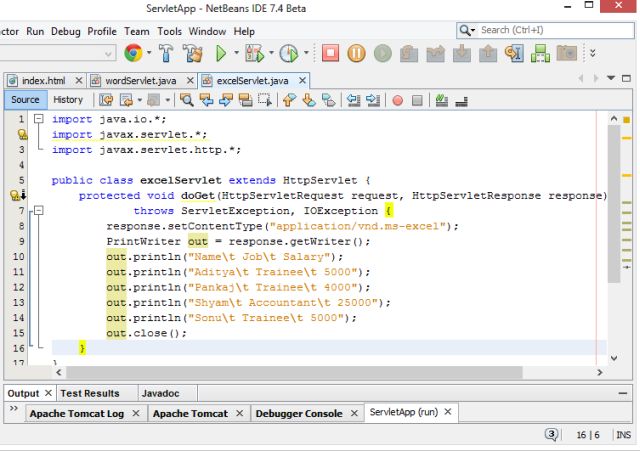Collapse the imports fold at line 1
The image size is (640, 451).
coord(38,119)
